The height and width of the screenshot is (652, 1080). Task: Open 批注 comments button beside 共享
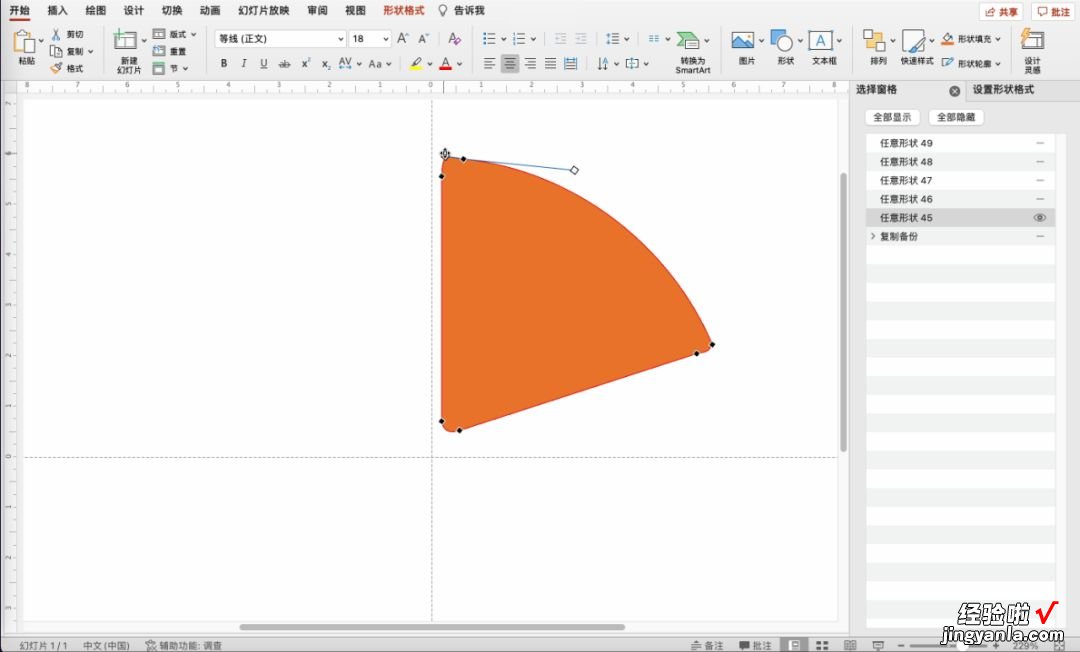point(1053,12)
